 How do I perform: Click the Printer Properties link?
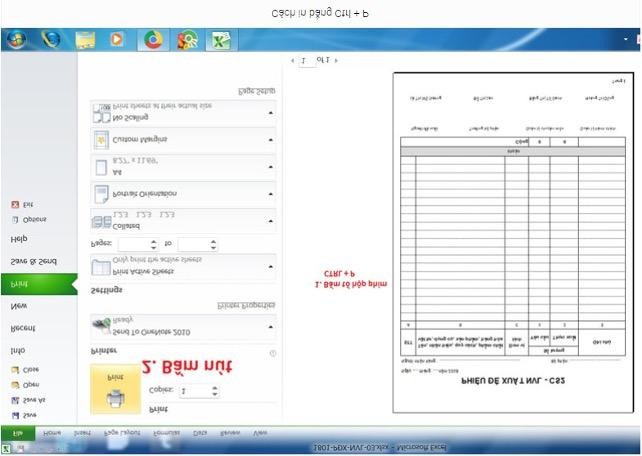[246, 306]
